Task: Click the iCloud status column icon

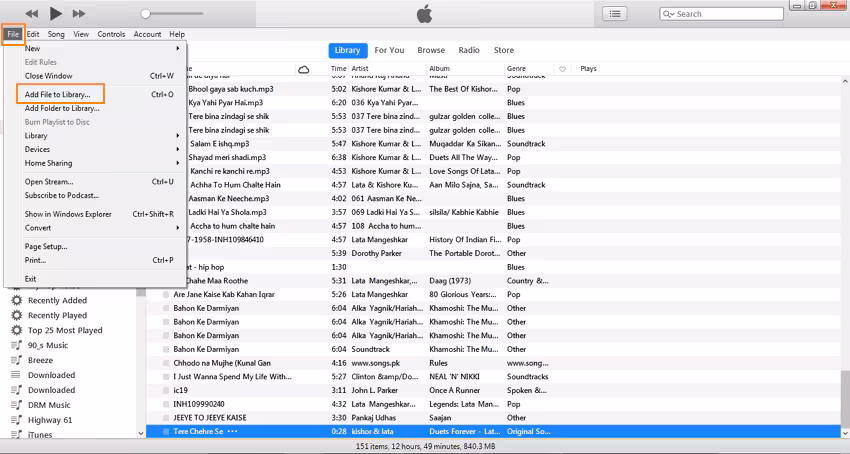Action: pos(304,69)
